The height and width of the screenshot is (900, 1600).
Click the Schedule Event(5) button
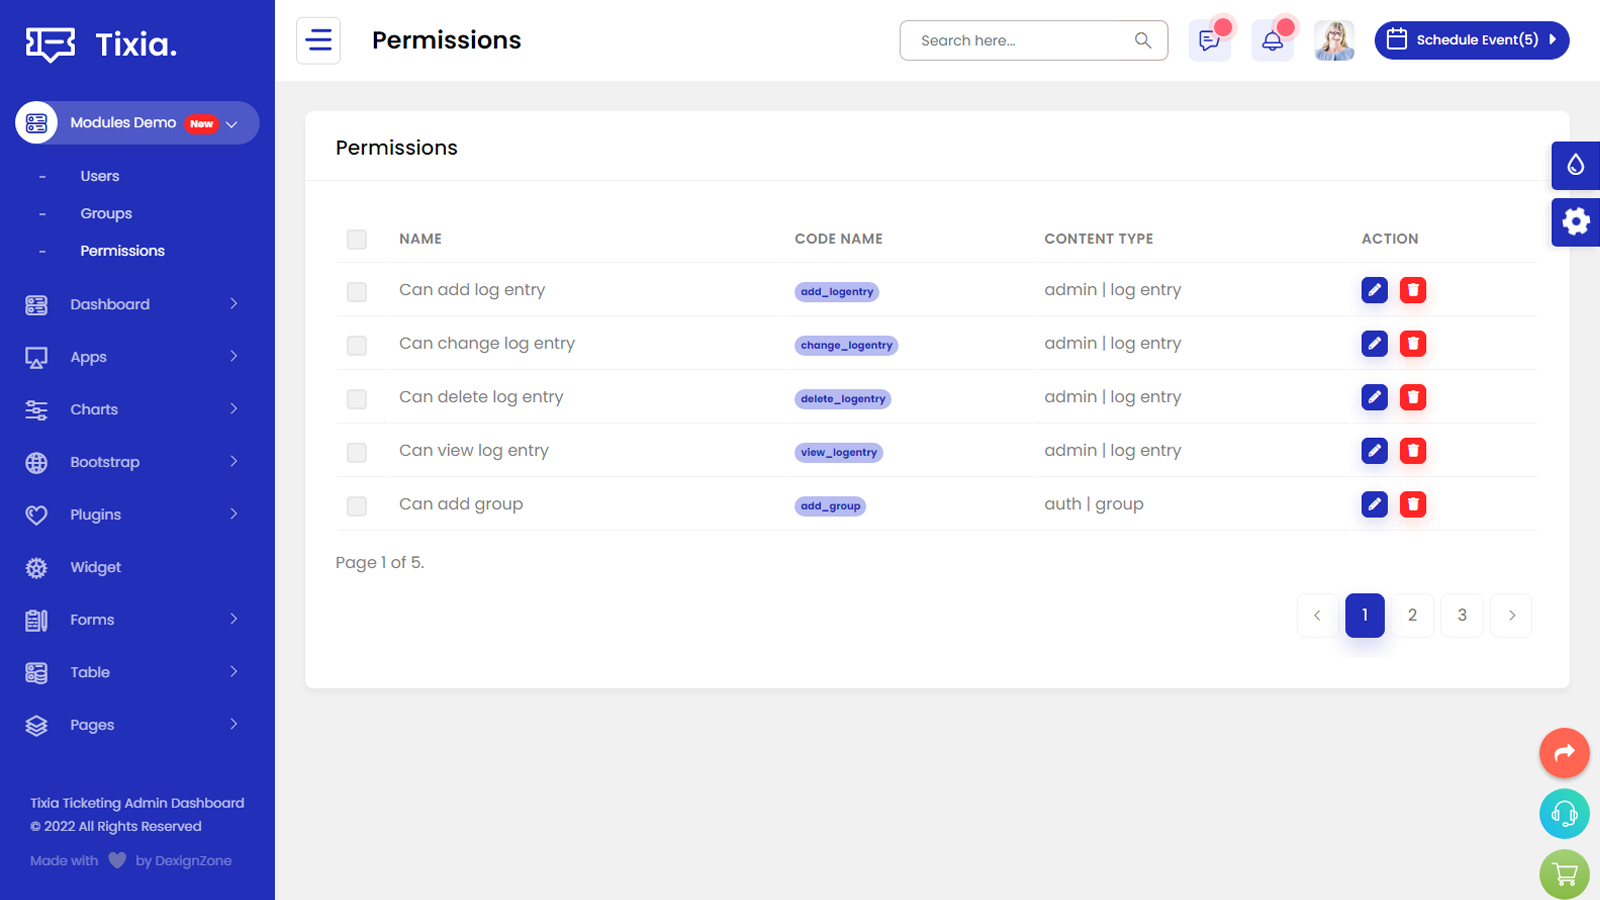(x=1471, y=40)
